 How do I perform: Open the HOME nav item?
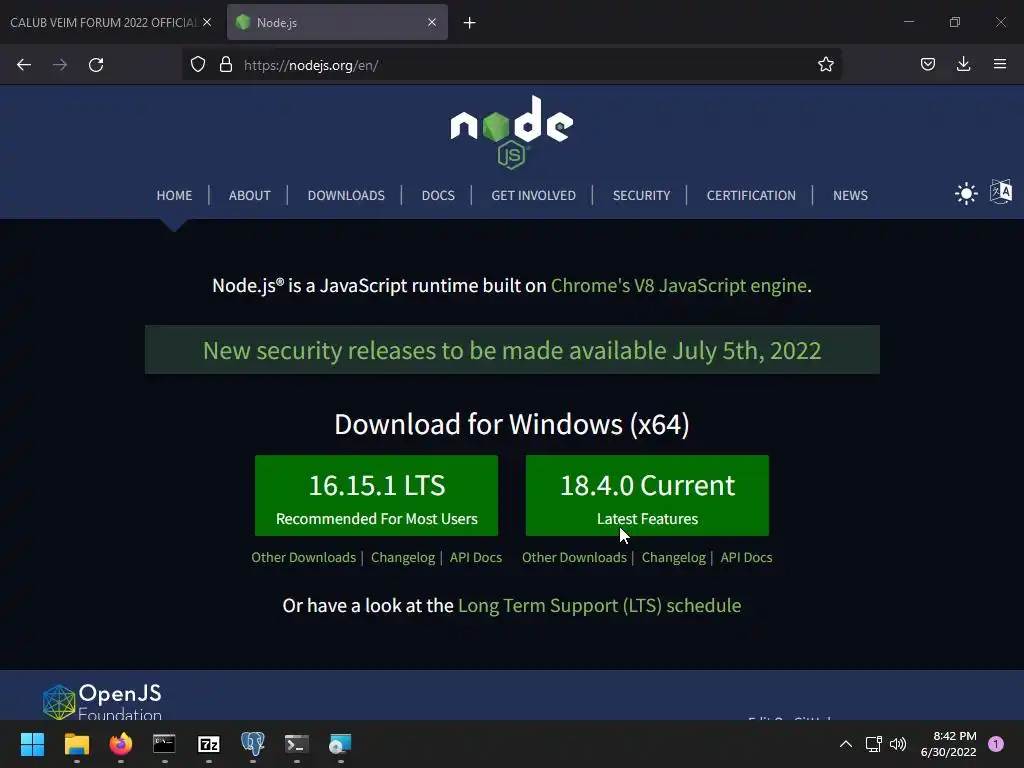click(x=174, y=195)
